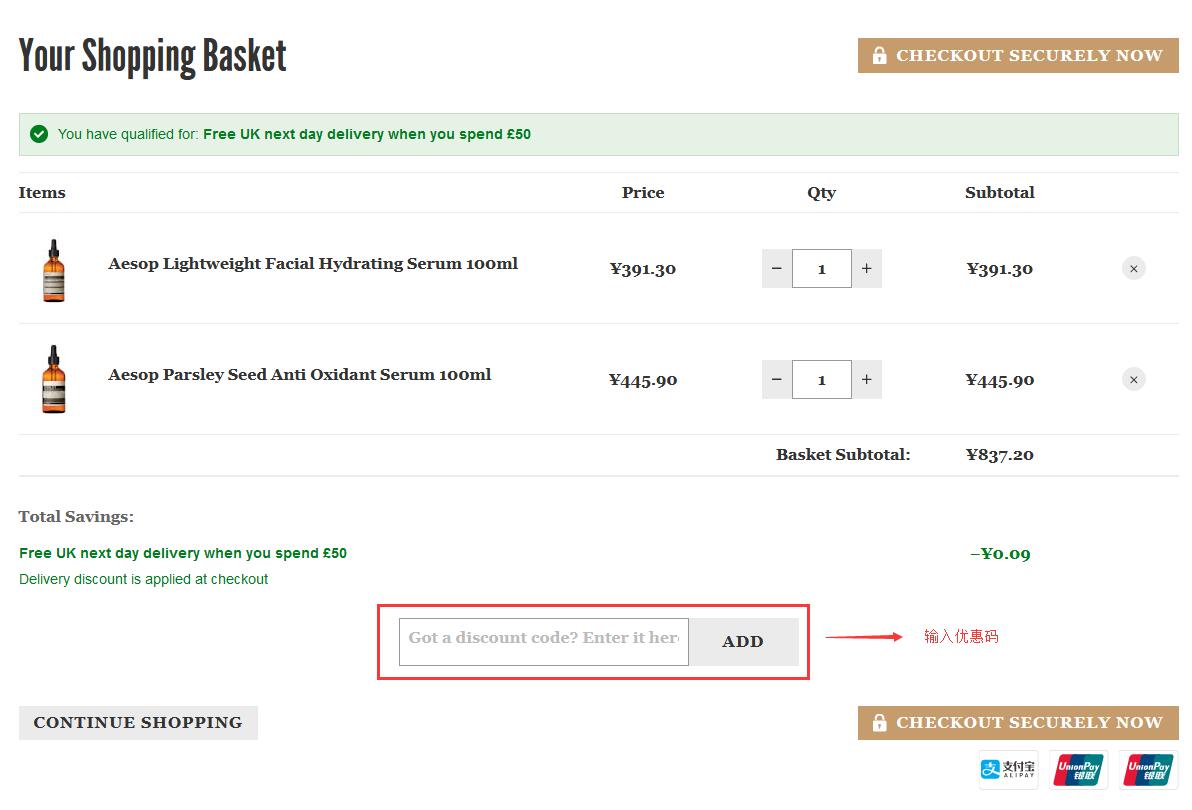This screenshot has width=1192, height=810.
Task: Open Aesop Lightweight Facial Hydrating Serum link
Action: click(x=313, y=264)
